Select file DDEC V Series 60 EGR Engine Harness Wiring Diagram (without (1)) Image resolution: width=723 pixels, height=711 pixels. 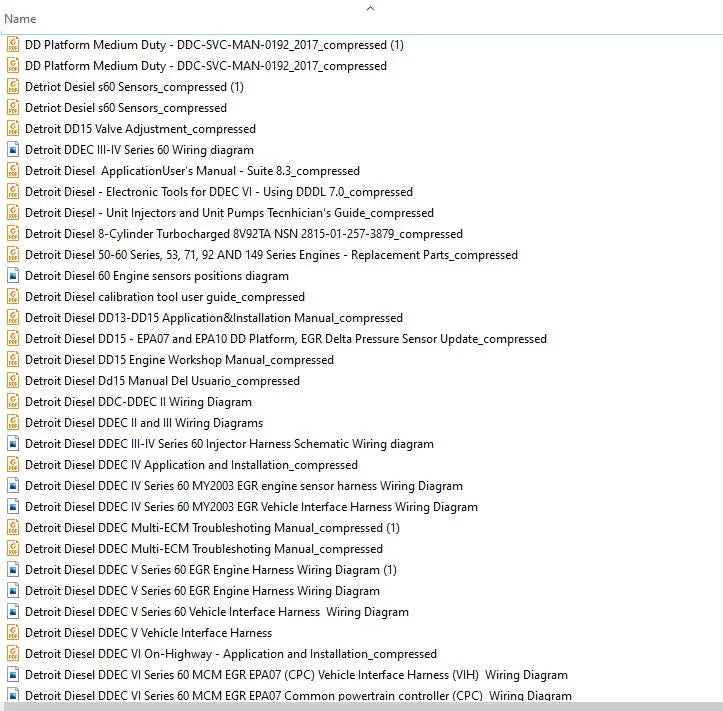coord(202,591)
